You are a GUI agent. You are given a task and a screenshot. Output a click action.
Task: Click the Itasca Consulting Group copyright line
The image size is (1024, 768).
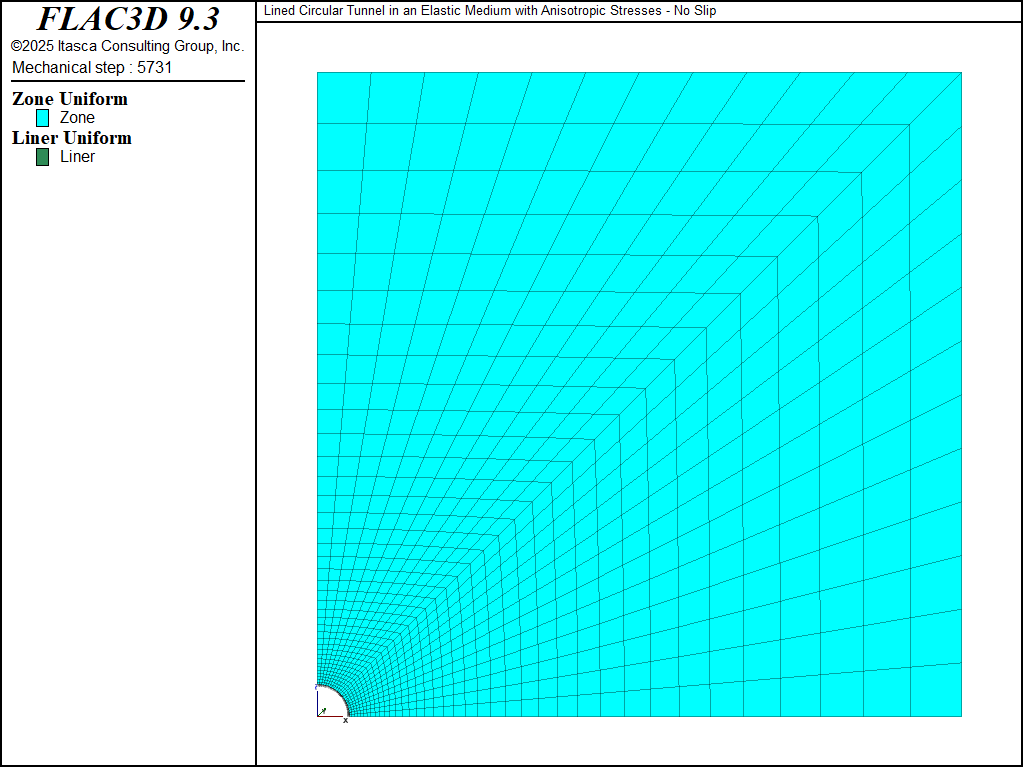coord(127,46)
